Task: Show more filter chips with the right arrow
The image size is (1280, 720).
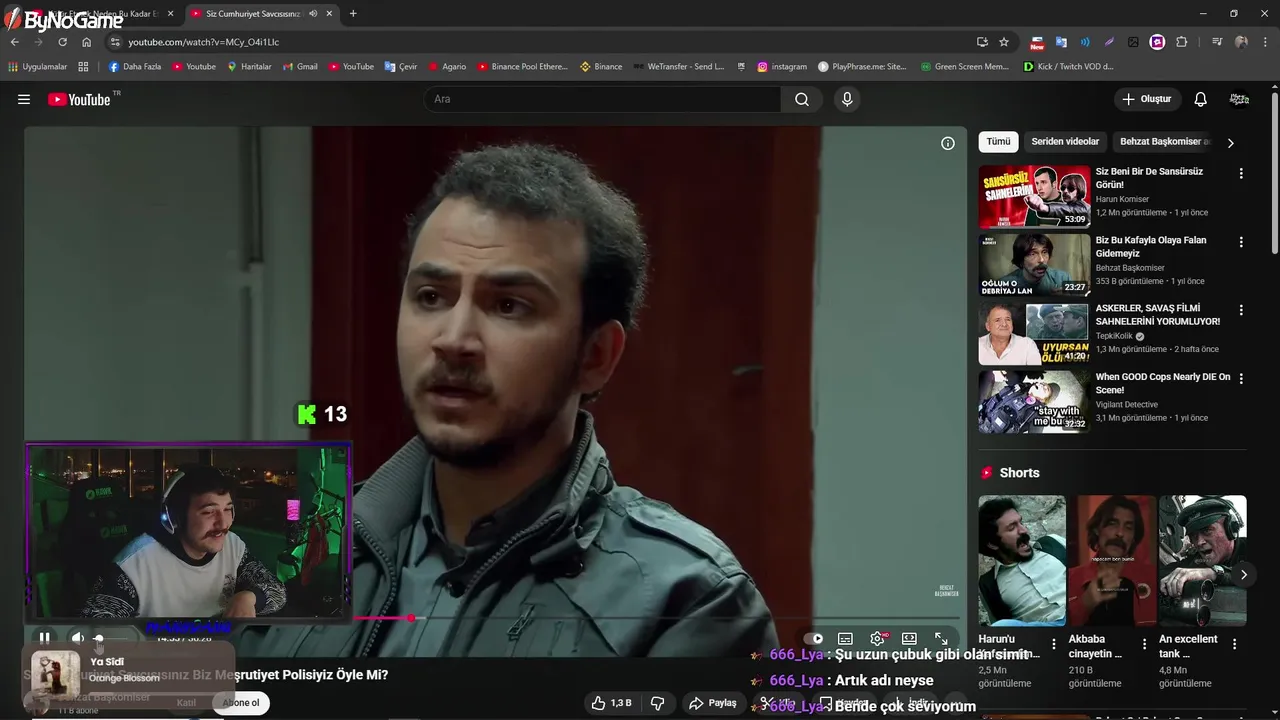Action: point(1230,143)
